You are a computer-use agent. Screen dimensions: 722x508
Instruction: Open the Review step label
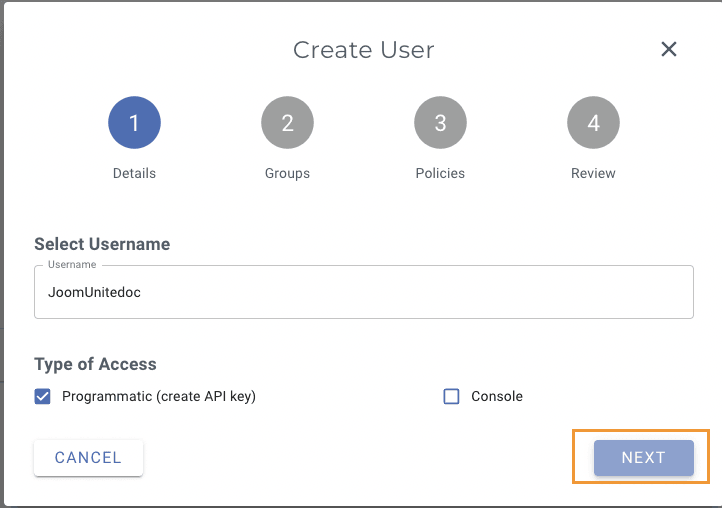[x=593, y=173]
